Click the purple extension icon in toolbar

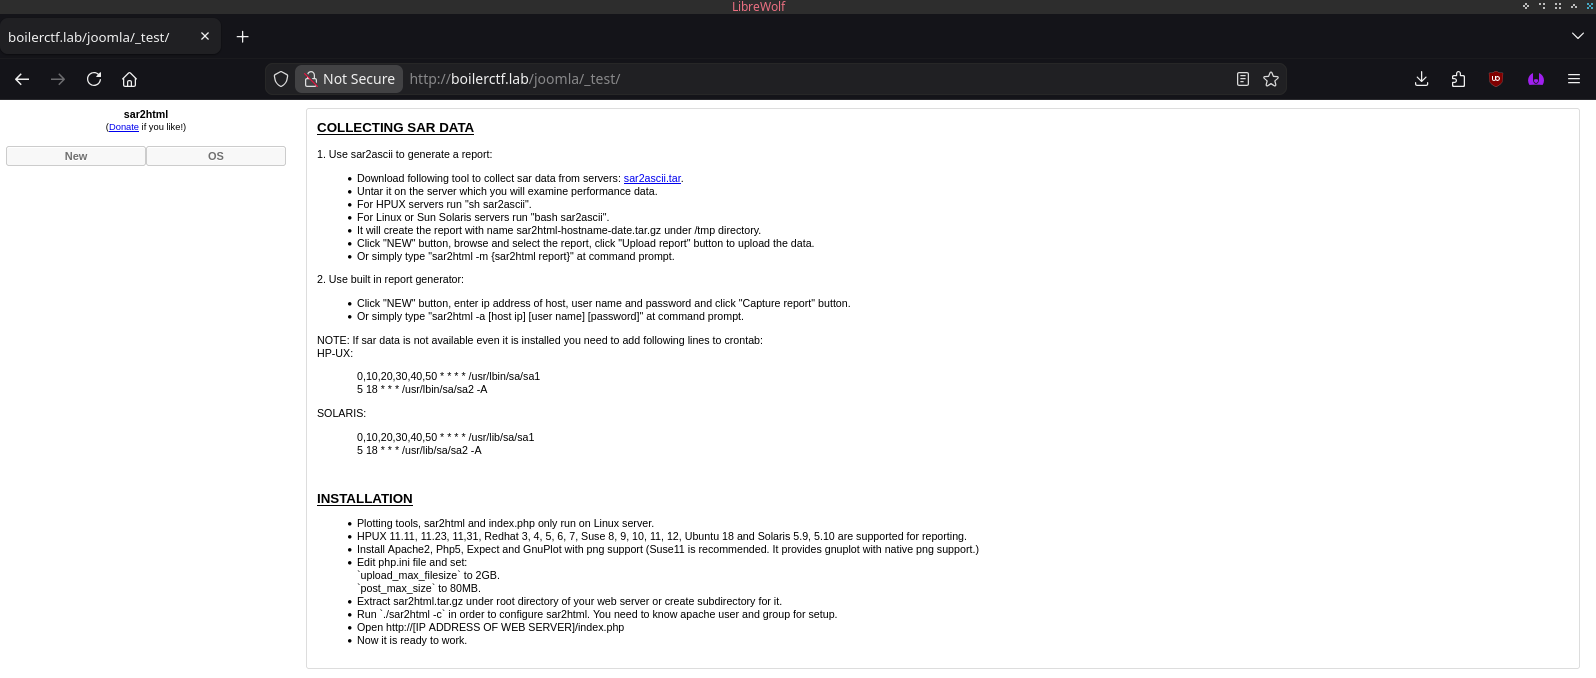click(1536, 79)
